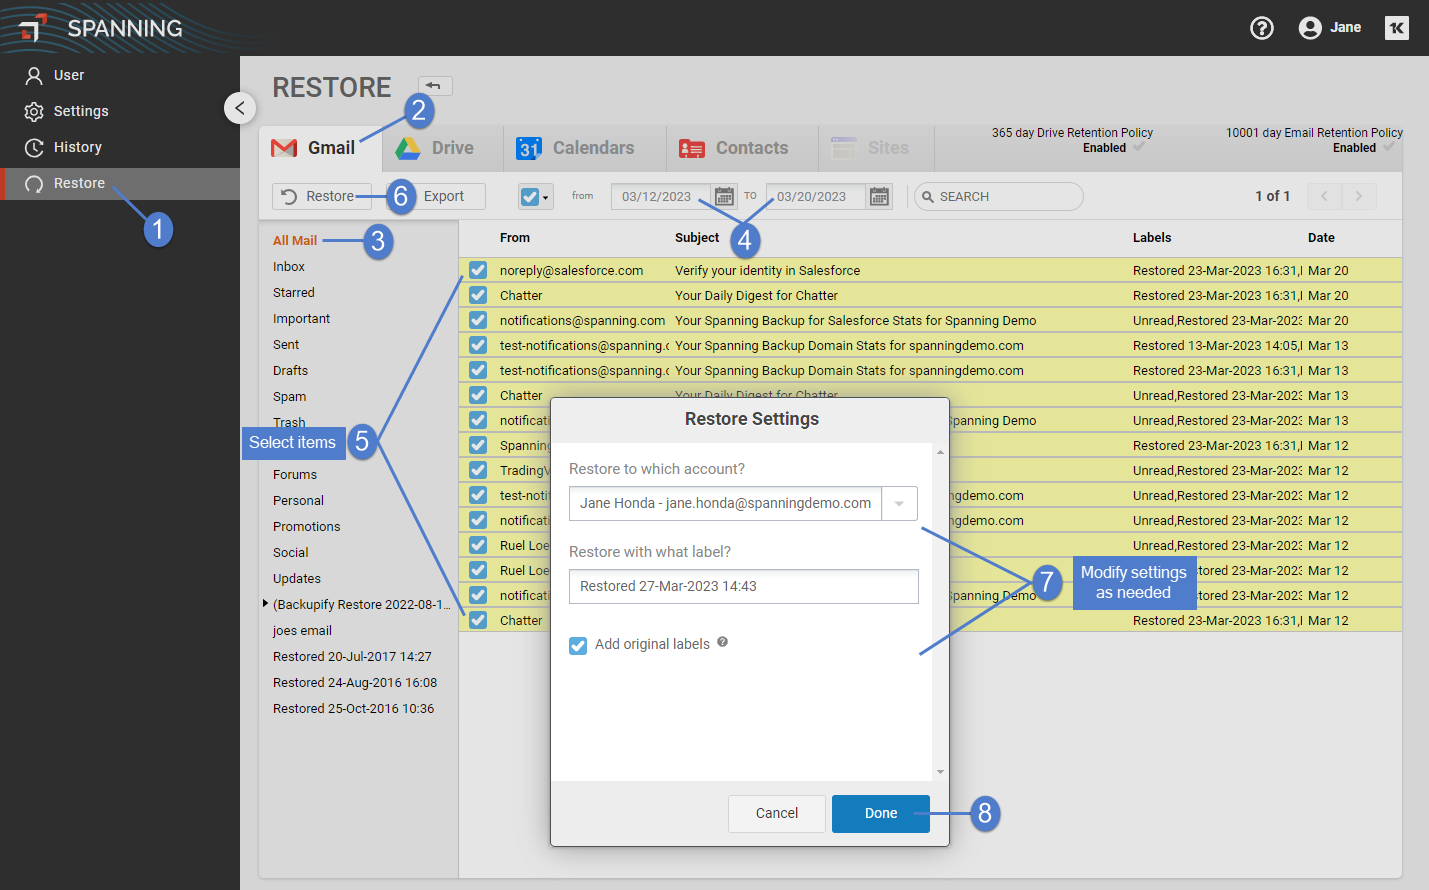Click the Restore Settings dialog scrollbar
This screenshot has height=890, width=1429.
(x=940, y=612)
